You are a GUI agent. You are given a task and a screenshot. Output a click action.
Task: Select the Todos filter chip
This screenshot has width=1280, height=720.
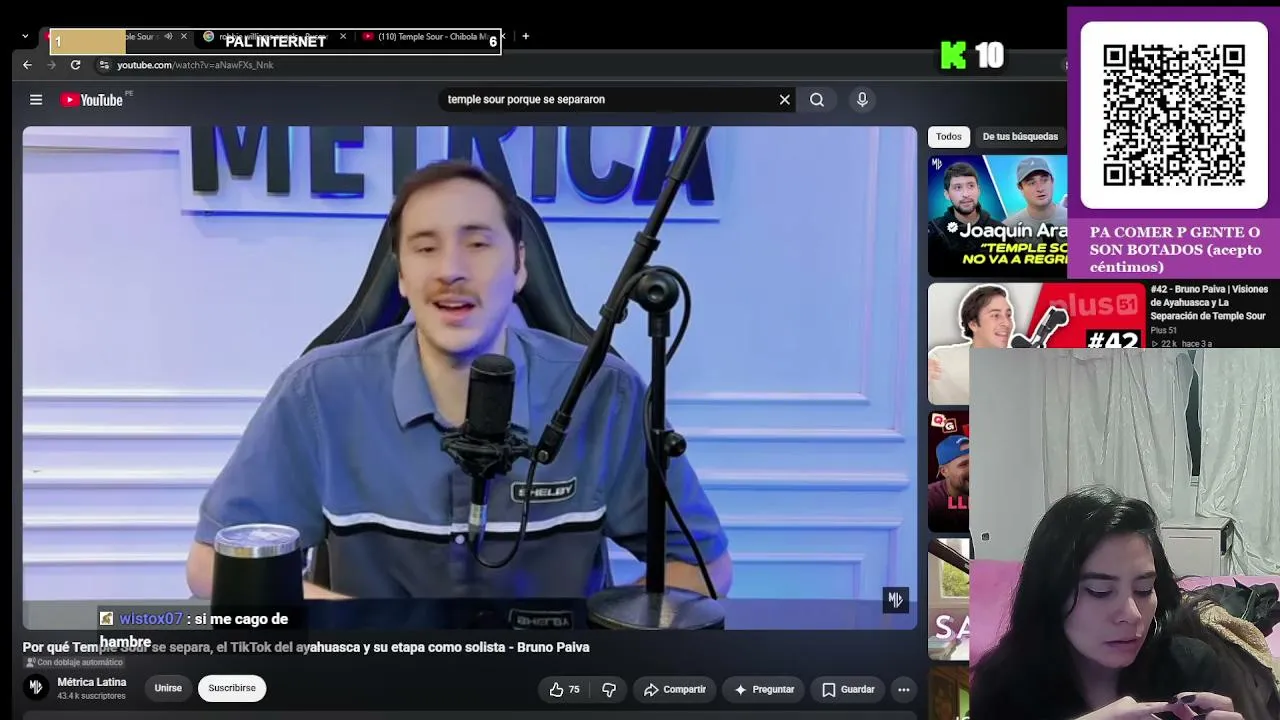click(949, 137)
